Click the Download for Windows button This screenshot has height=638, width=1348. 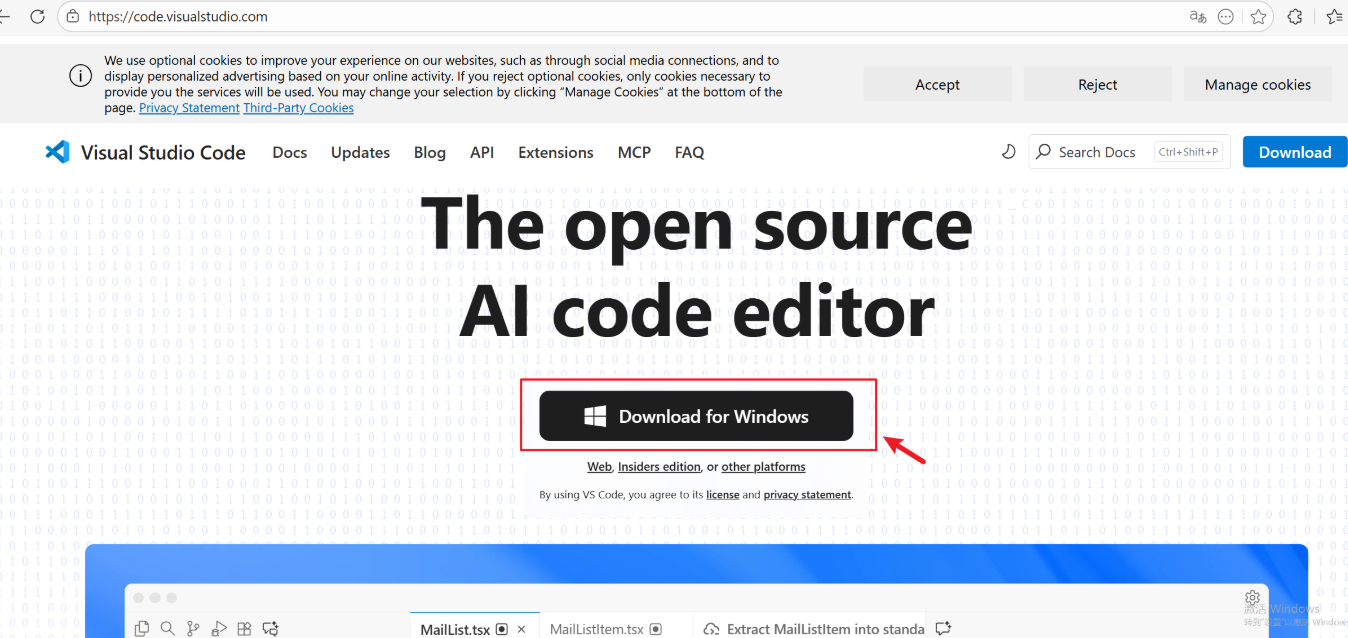point(696,416)
